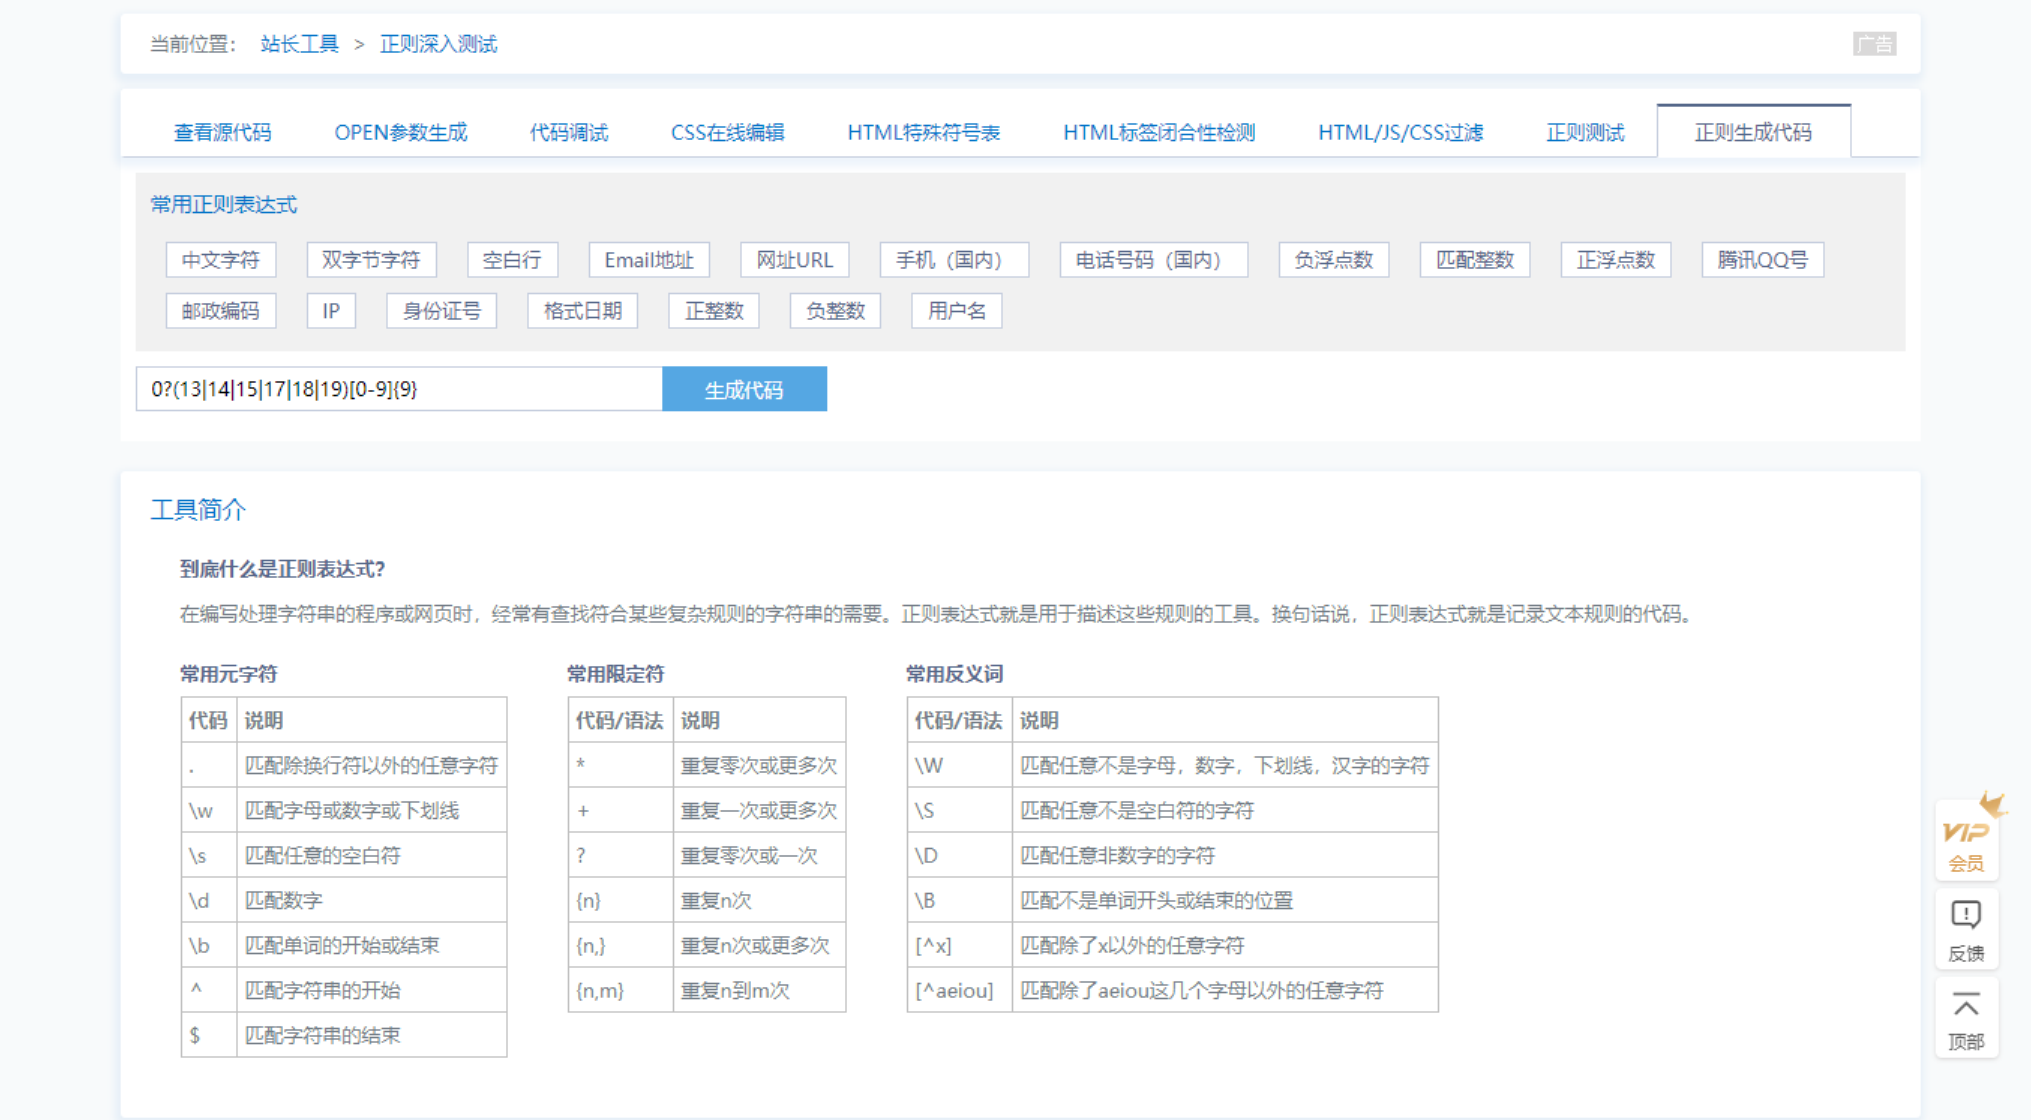The height and width of the screenshot is (1120, 2031).
Task: Click the 正则测试 tab
Action: point(1583,132)
